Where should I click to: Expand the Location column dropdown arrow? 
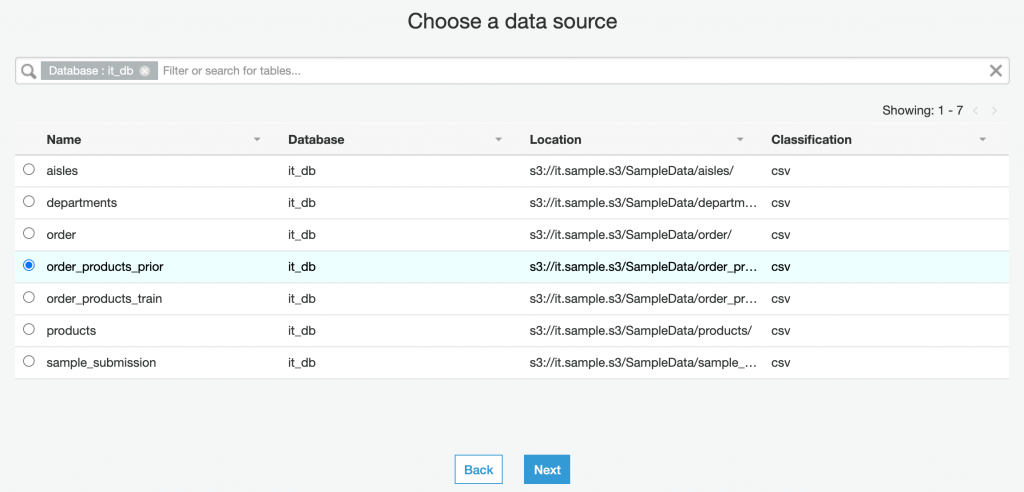pos(740,140)
